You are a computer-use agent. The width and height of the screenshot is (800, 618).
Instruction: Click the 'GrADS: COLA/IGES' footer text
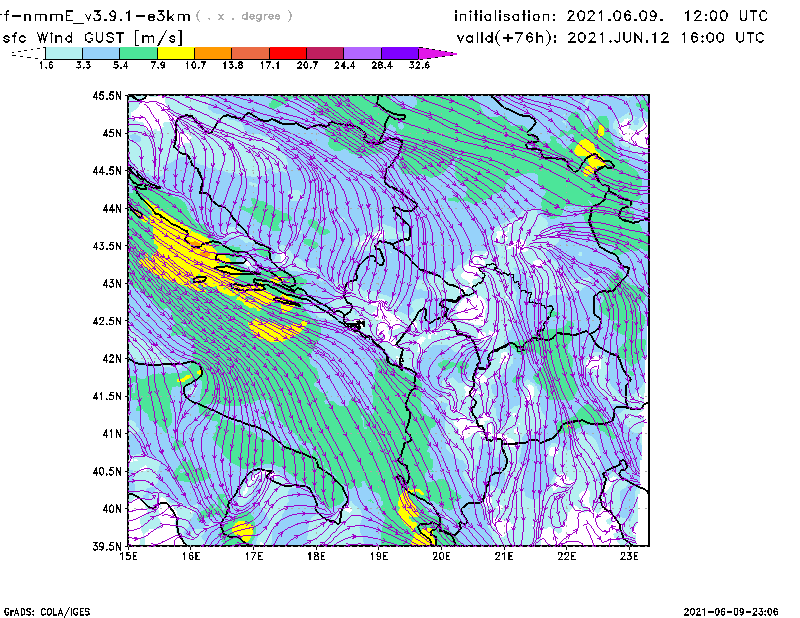[x=47, y=612]
